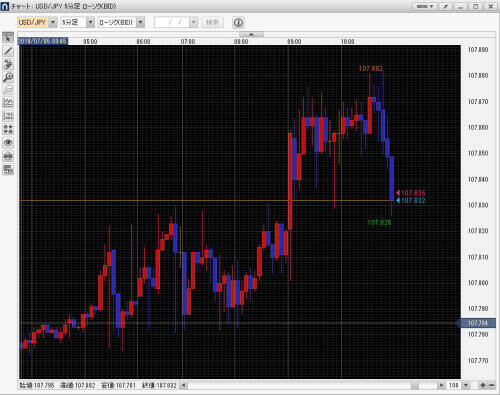This screenshot has width=500, height=395.
Task: Select the arrow cursor tool
Action: point(8,38)
